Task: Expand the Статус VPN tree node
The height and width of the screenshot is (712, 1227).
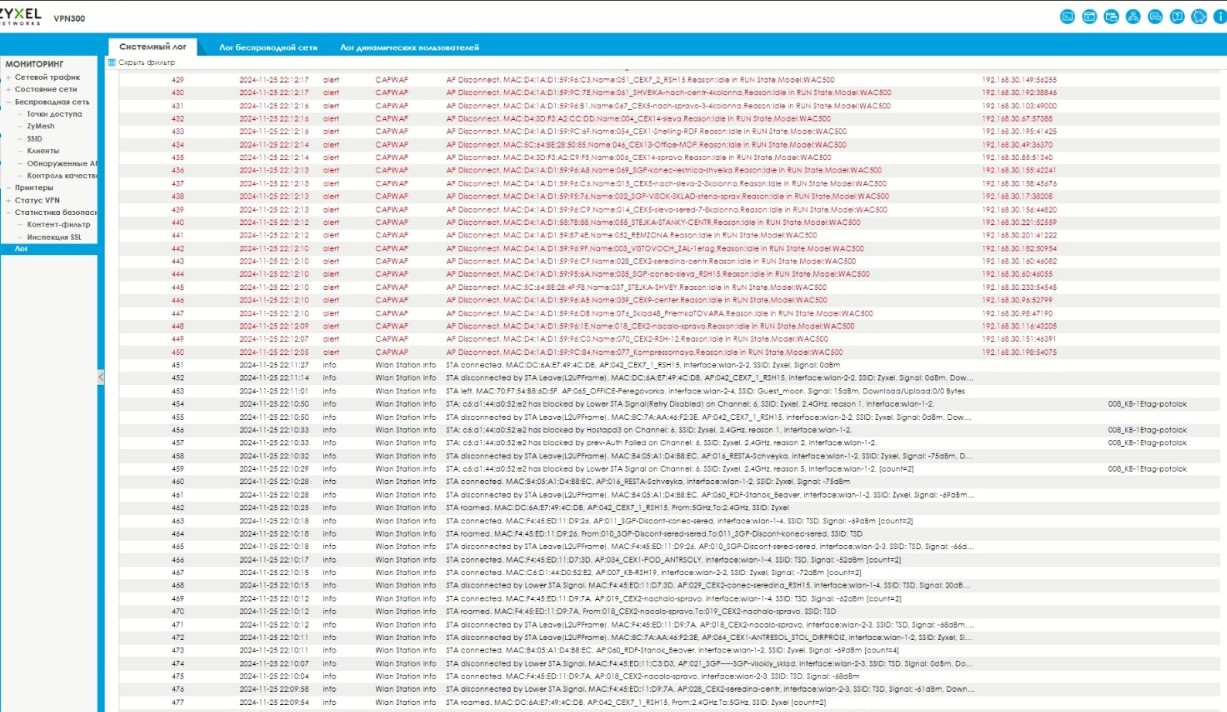Action: tap(9, 200)
